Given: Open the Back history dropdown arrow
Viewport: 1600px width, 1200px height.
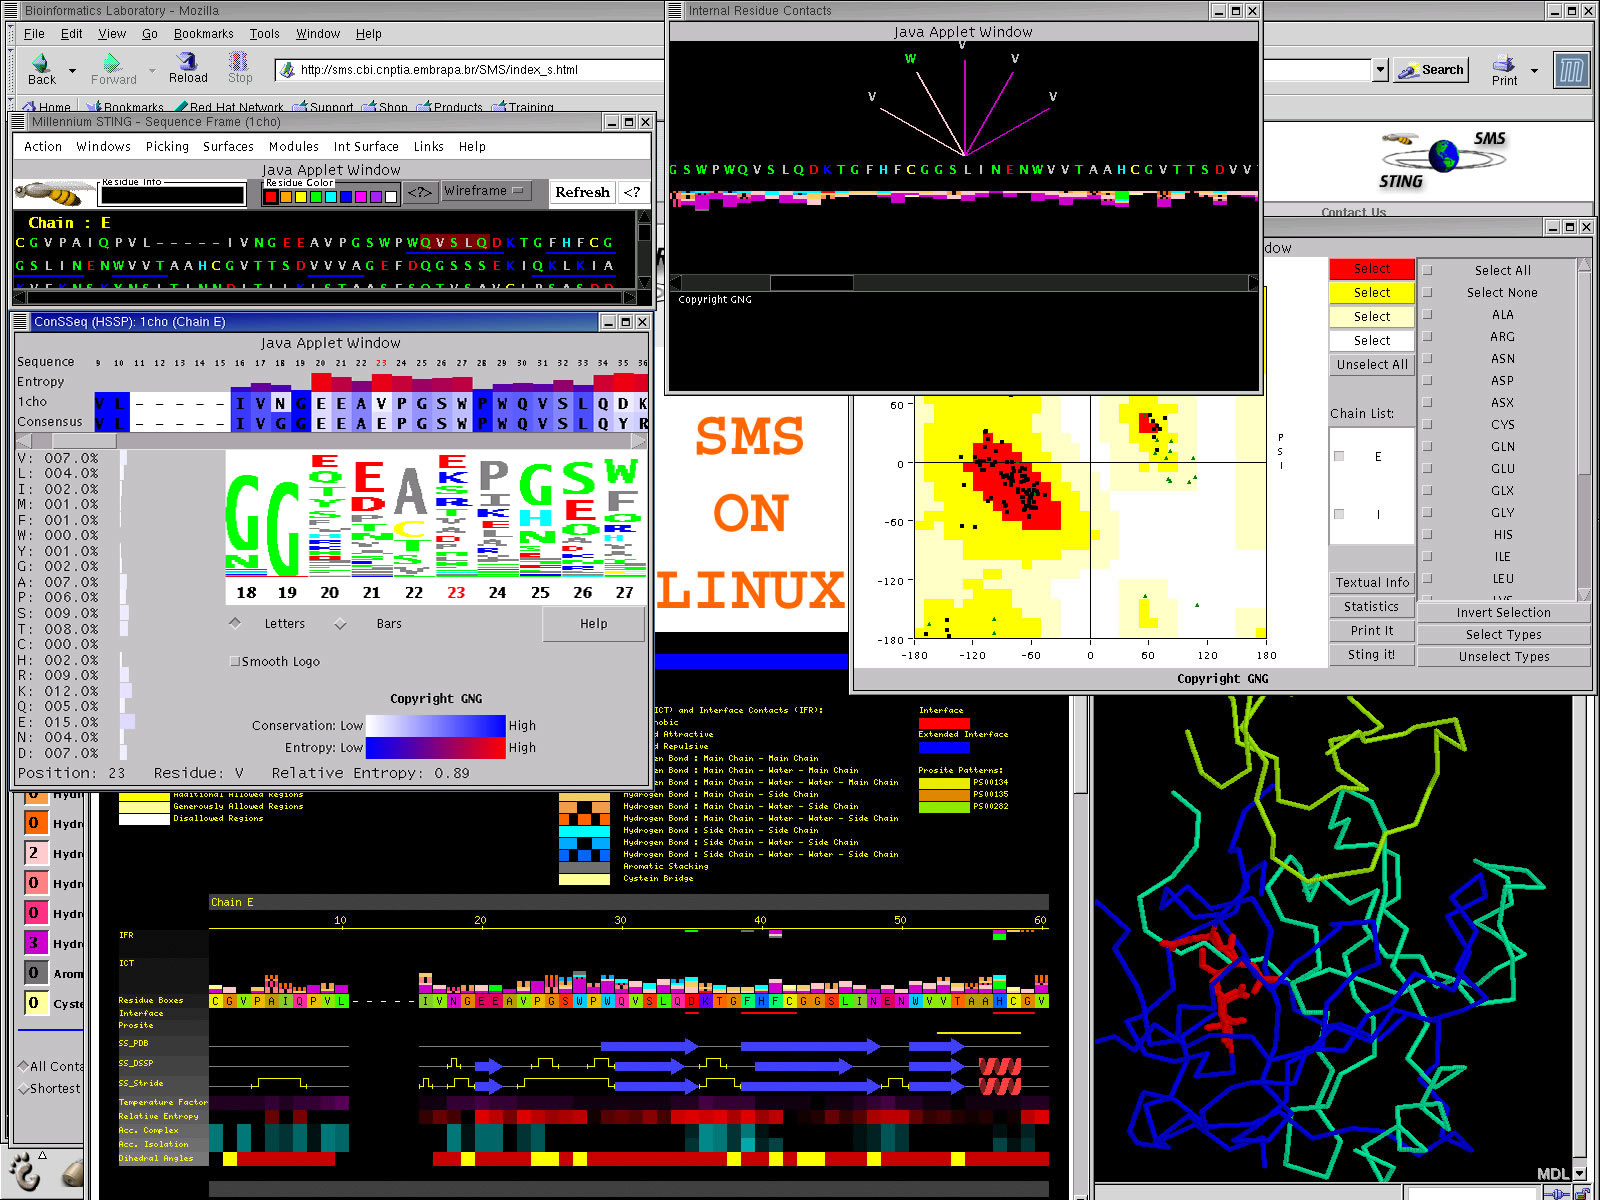Looking at the screenshot, I should [72, 71].
